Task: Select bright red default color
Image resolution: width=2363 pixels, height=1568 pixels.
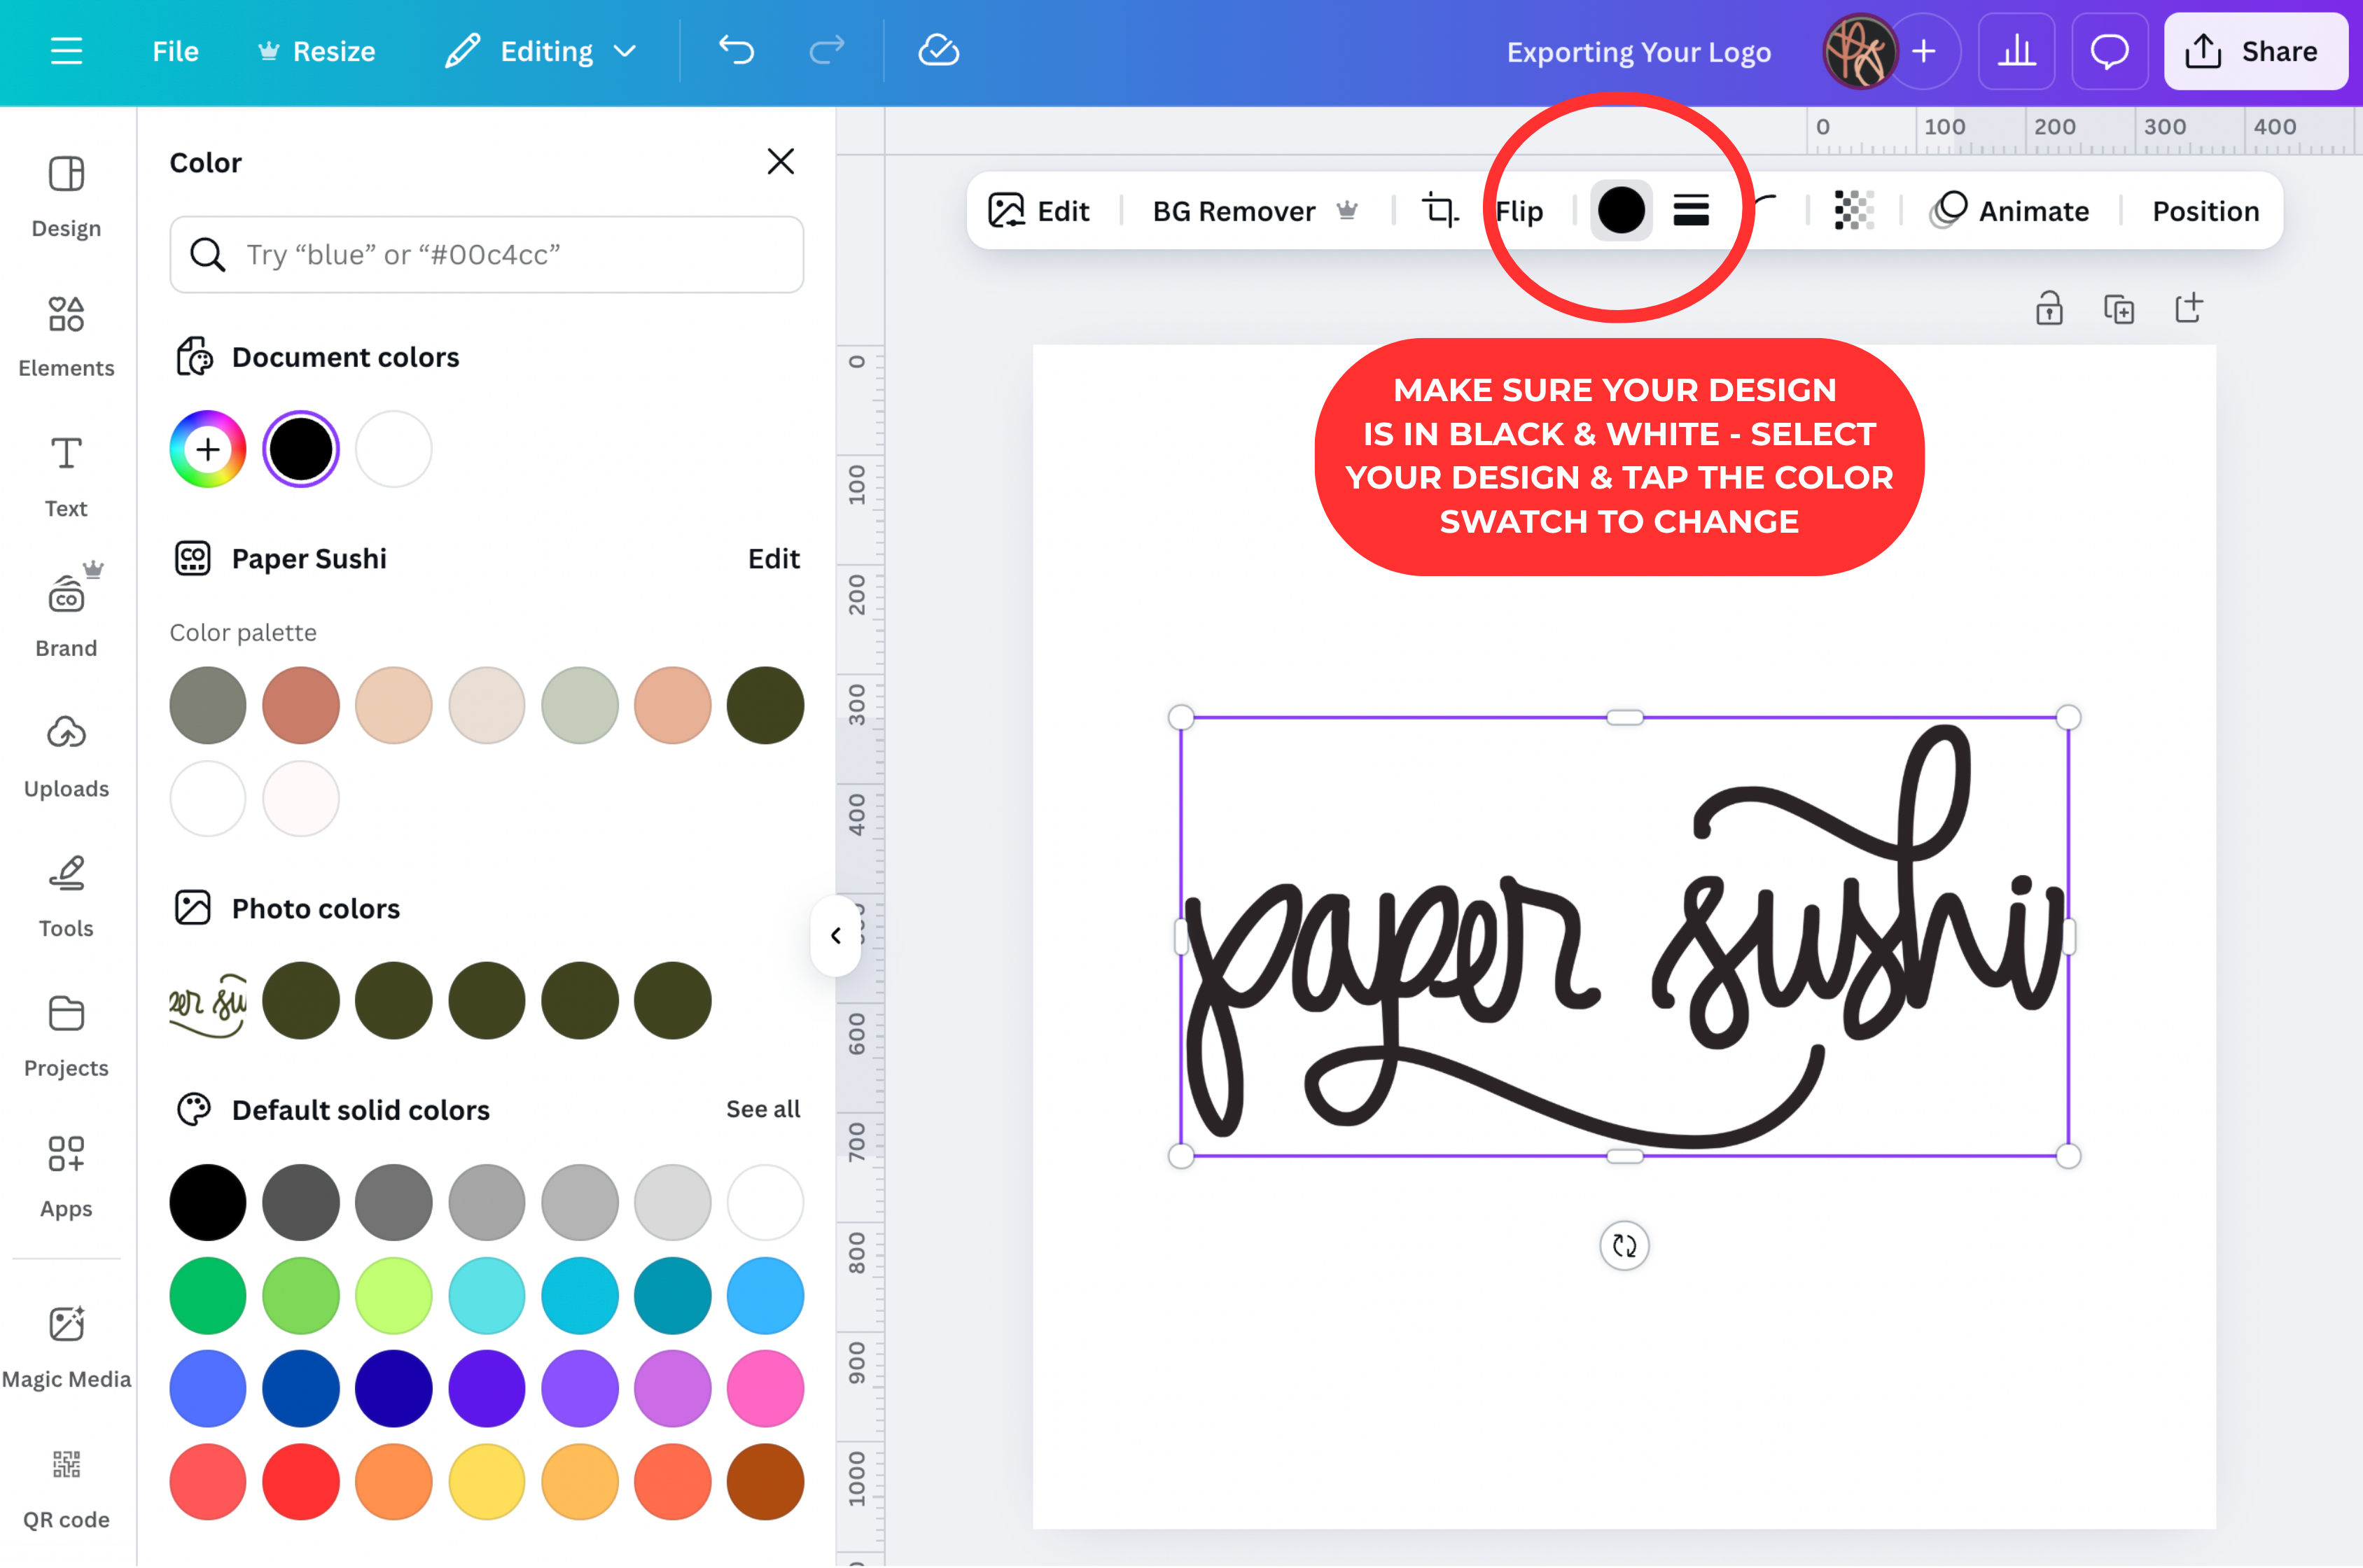Action: [x=301, y=1482]
